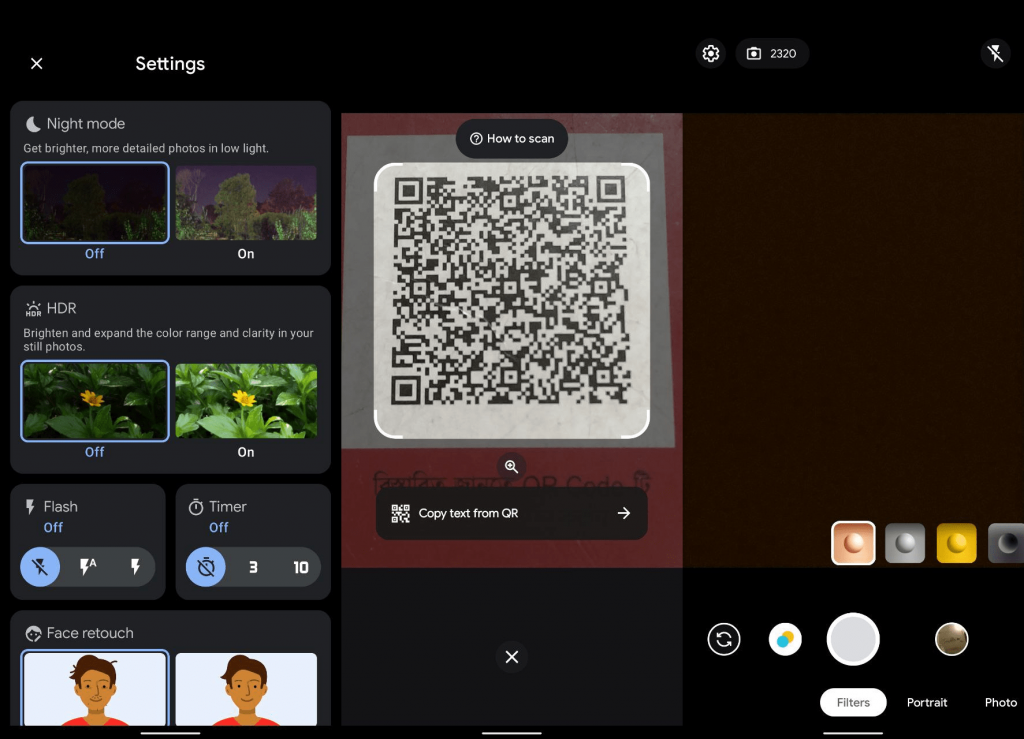Click the QR code icon on Copy card
This screenshot has height=739, width=1024.
pyautogui.click(x=400, y=513)
